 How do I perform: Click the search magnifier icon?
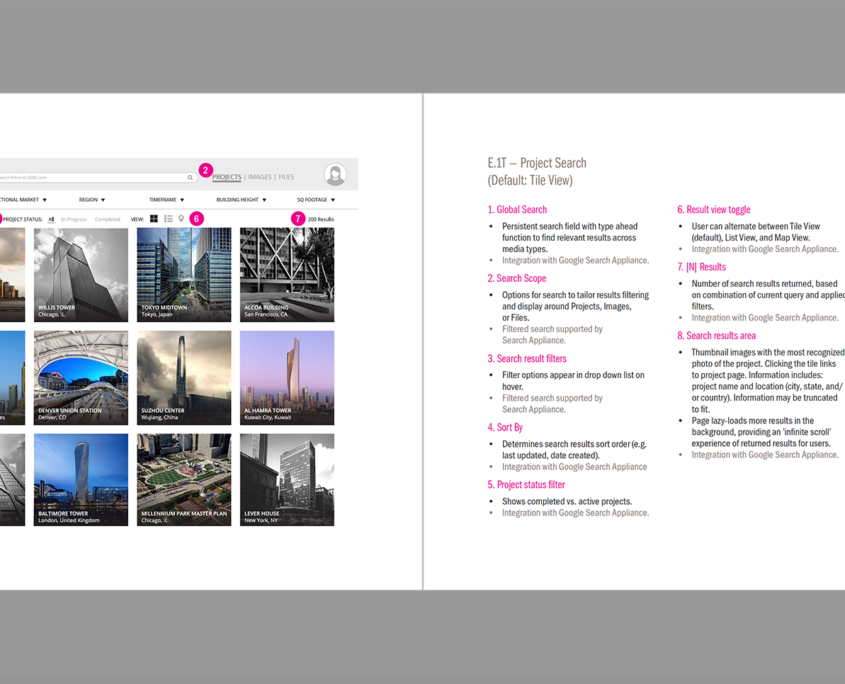(190, 177)
